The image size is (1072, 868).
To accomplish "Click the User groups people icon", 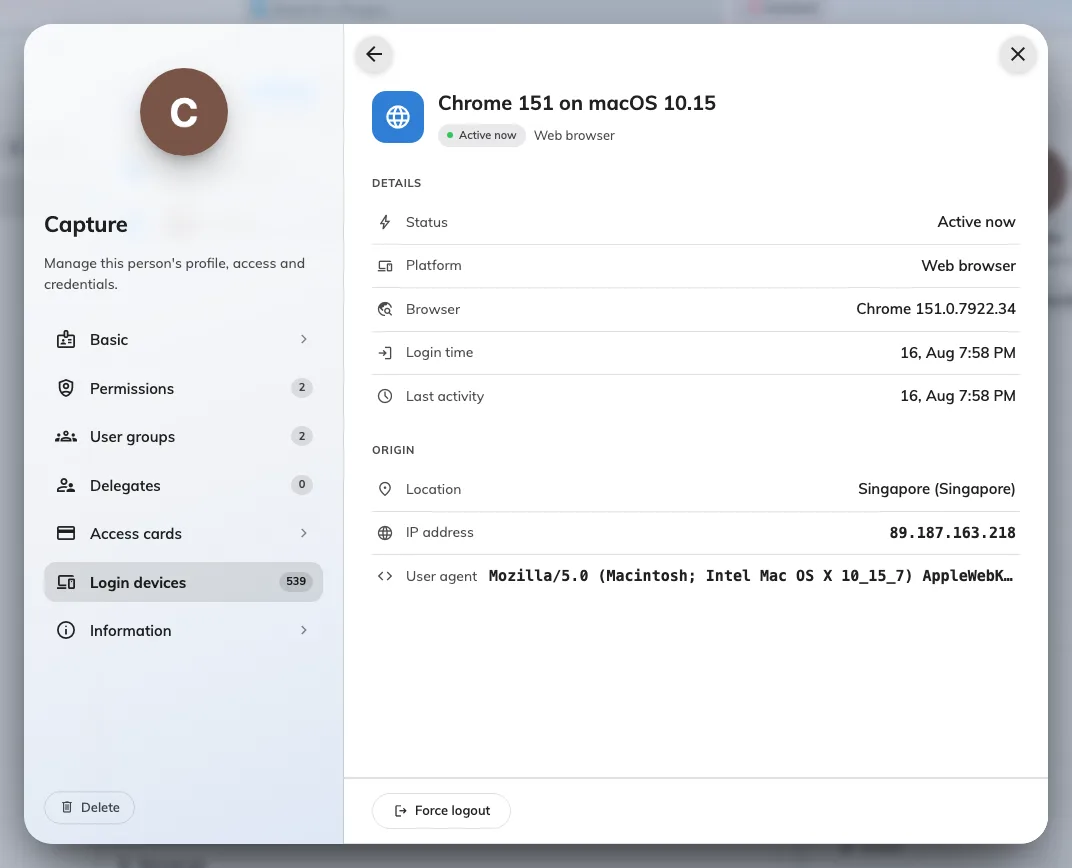I will [66, 437].
